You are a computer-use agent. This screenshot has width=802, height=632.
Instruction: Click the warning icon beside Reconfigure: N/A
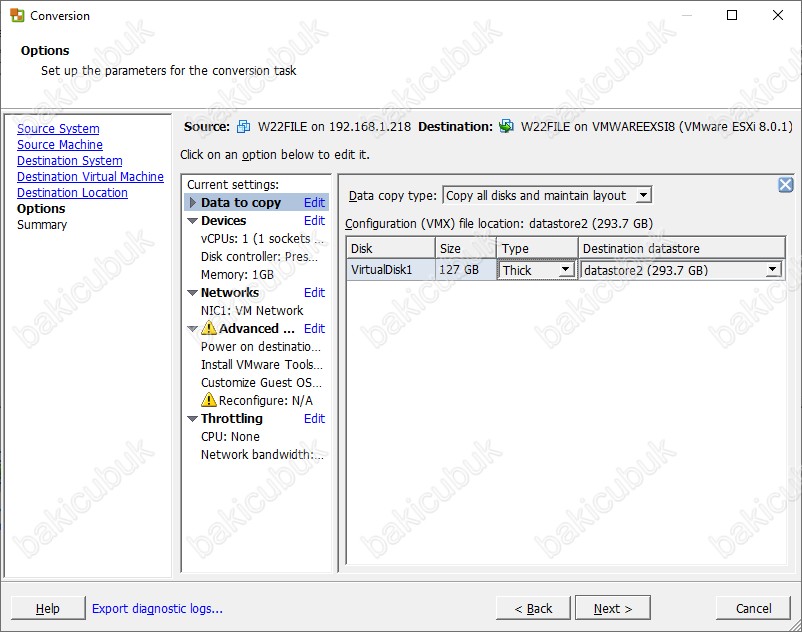click(209, 399)
